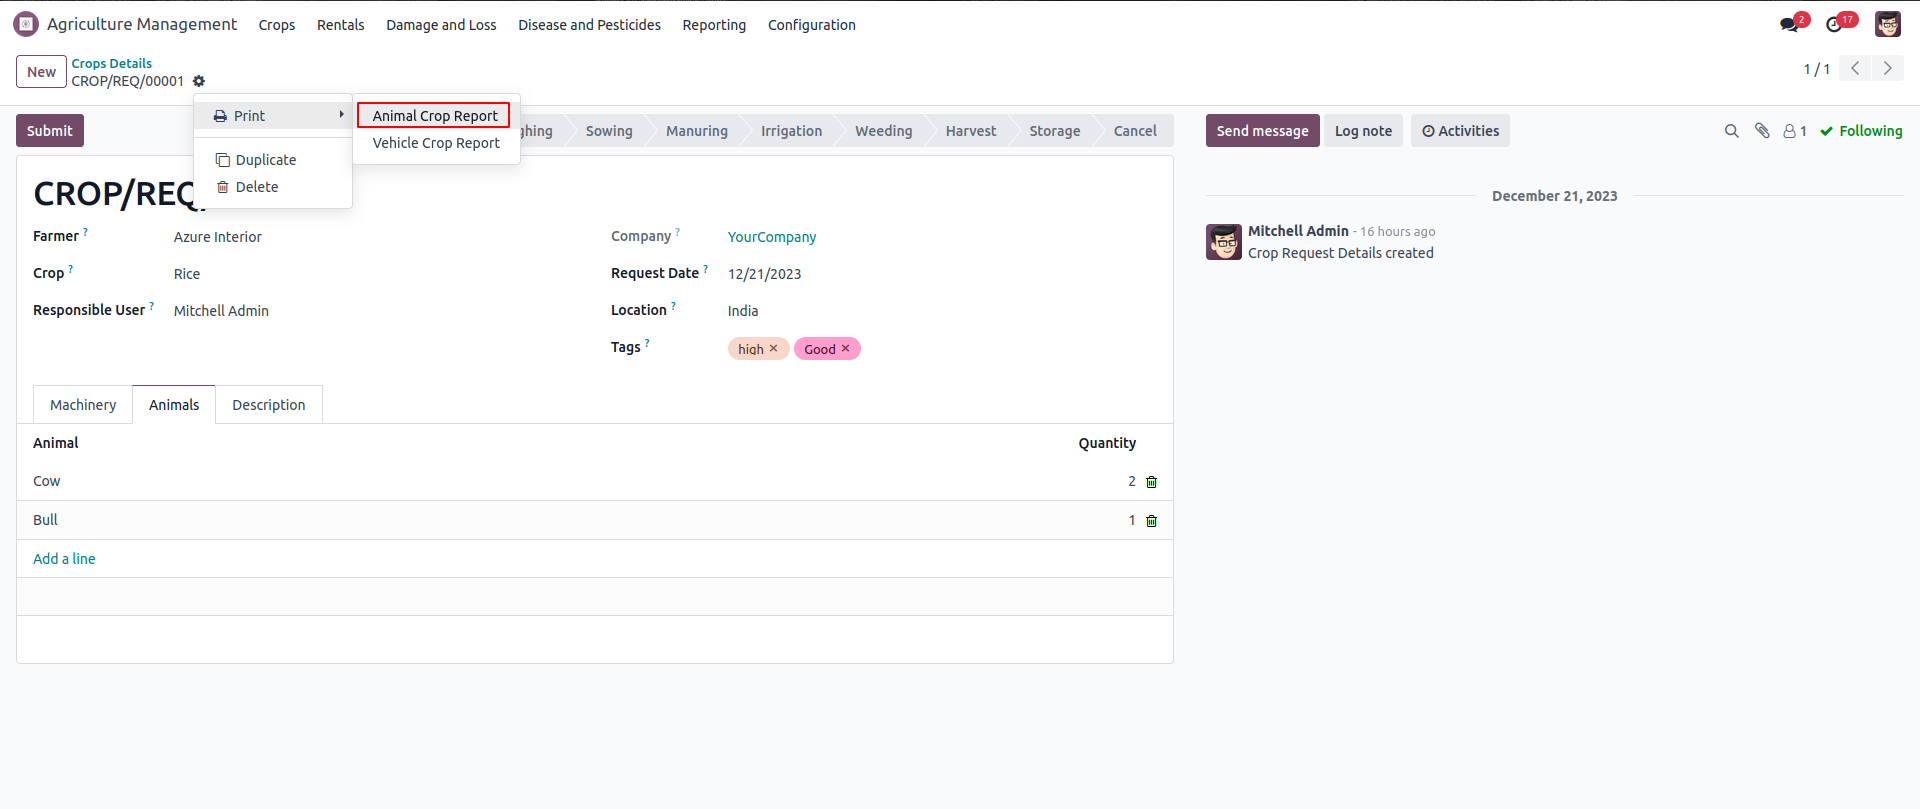The width and height of the screenshot is (1920, 809).
Task: Remove the 'Good' tag
Action: point(845,349)
